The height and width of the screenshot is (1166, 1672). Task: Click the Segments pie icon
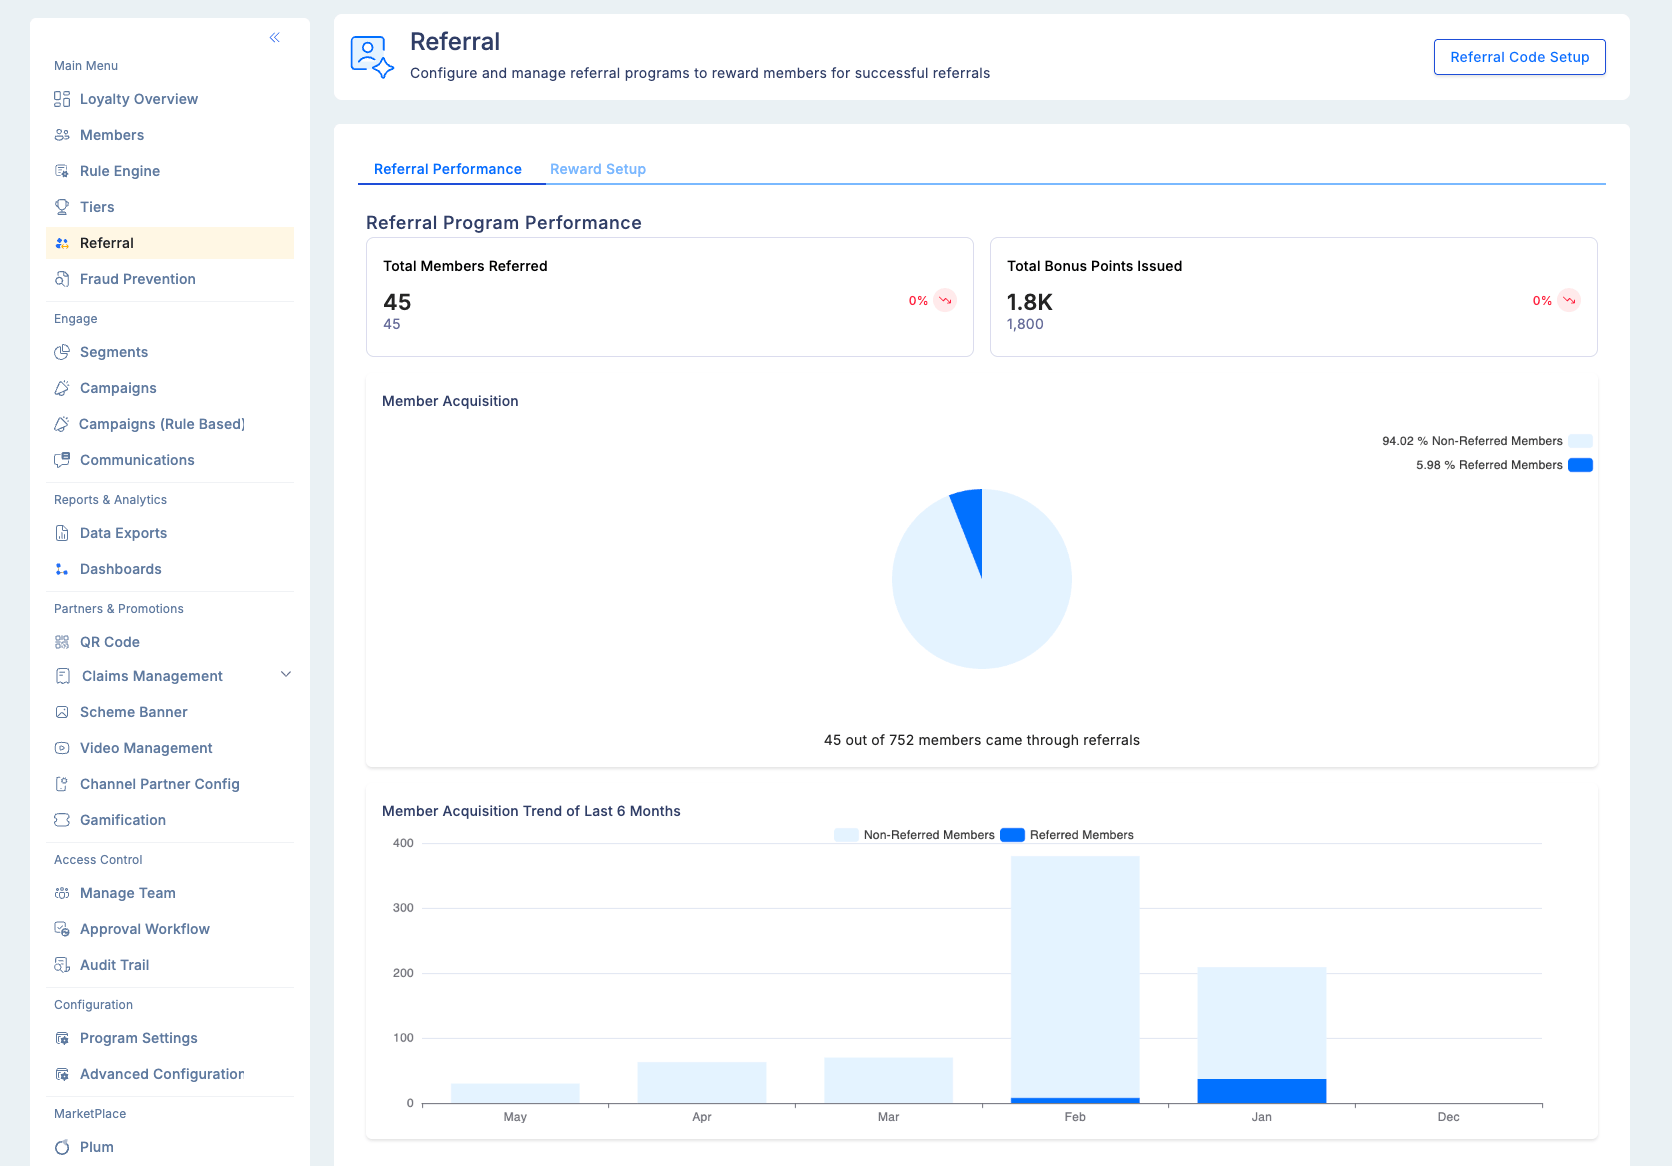pyautogui.click(x=62, y=352)
